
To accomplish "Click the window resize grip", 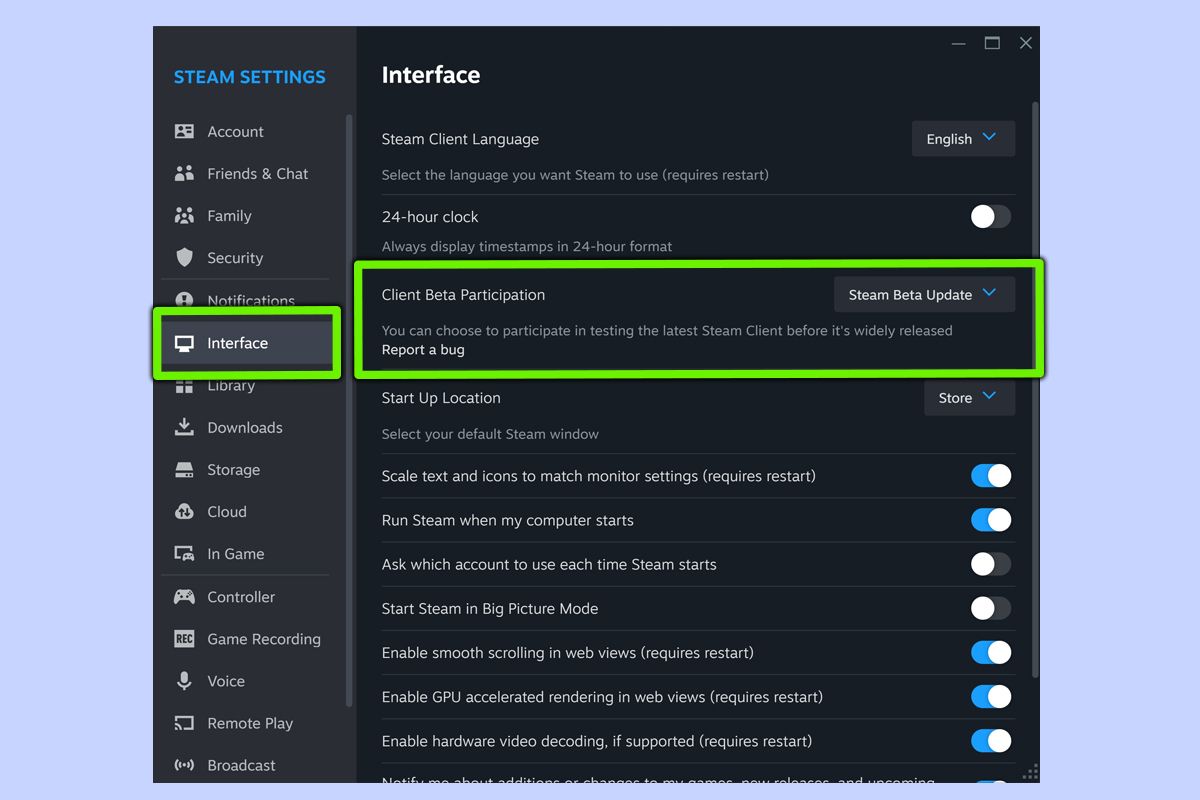I will click(1029, 772).
